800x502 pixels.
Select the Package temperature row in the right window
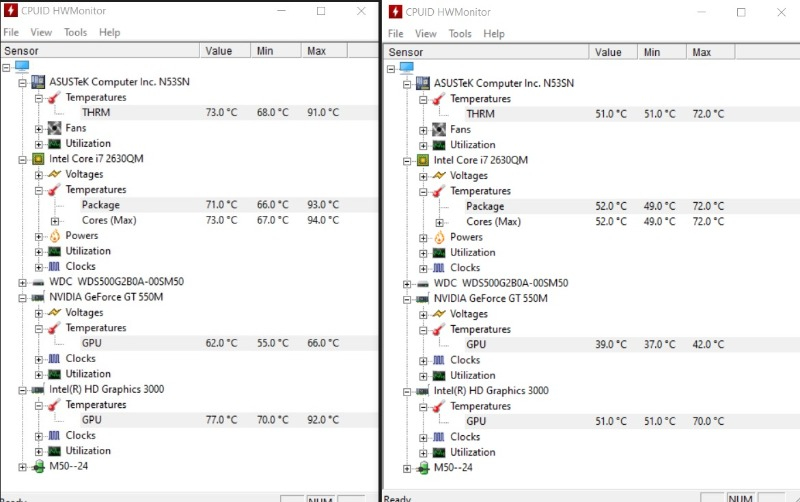[x=485, y=206]
